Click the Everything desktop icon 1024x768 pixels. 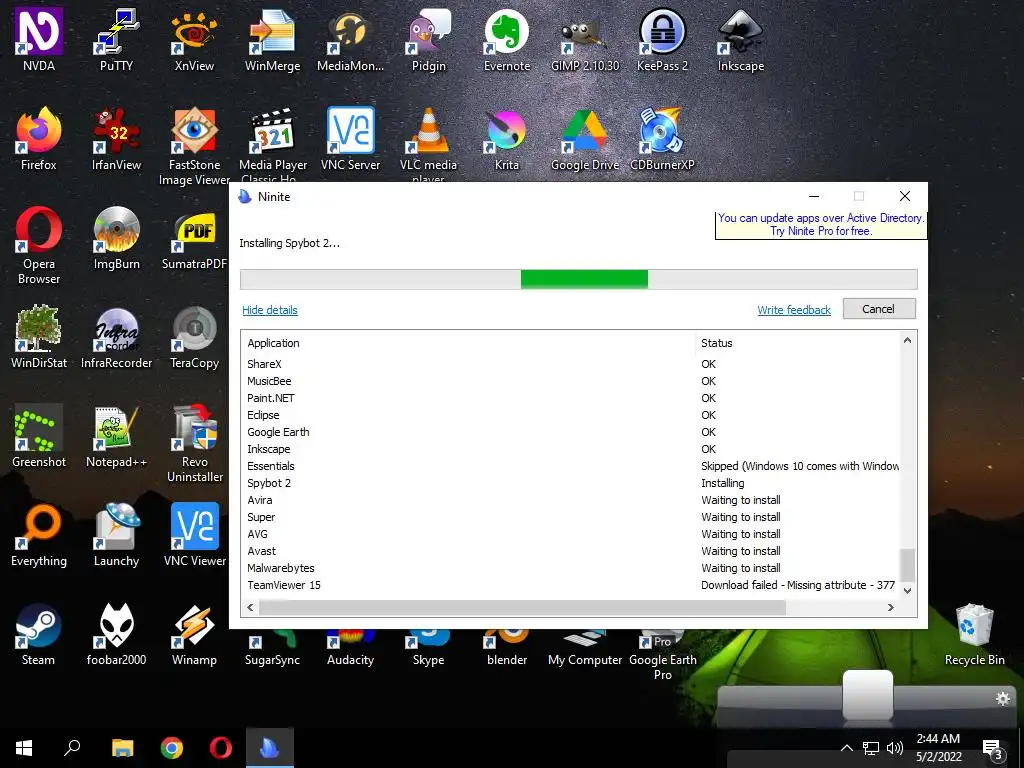39,536
